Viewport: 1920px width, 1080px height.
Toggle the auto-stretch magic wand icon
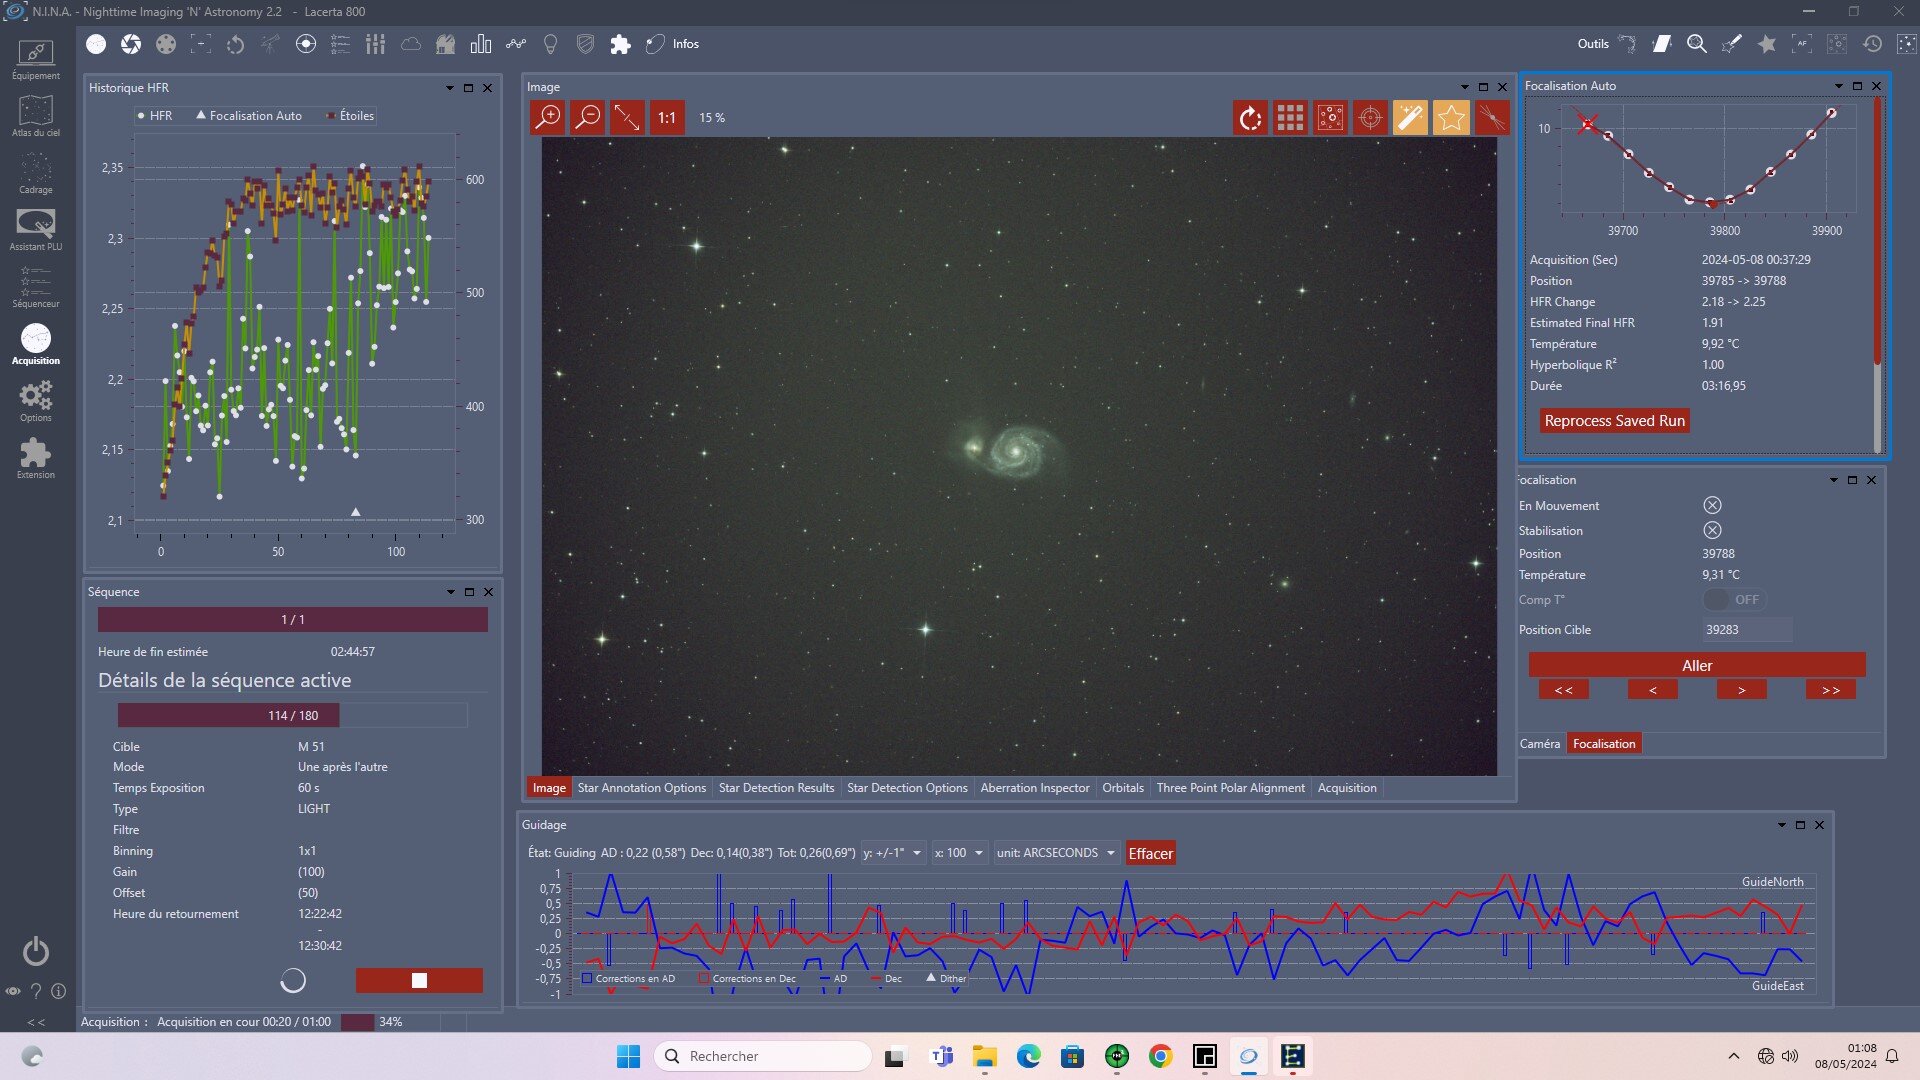tap(1410, 118)
